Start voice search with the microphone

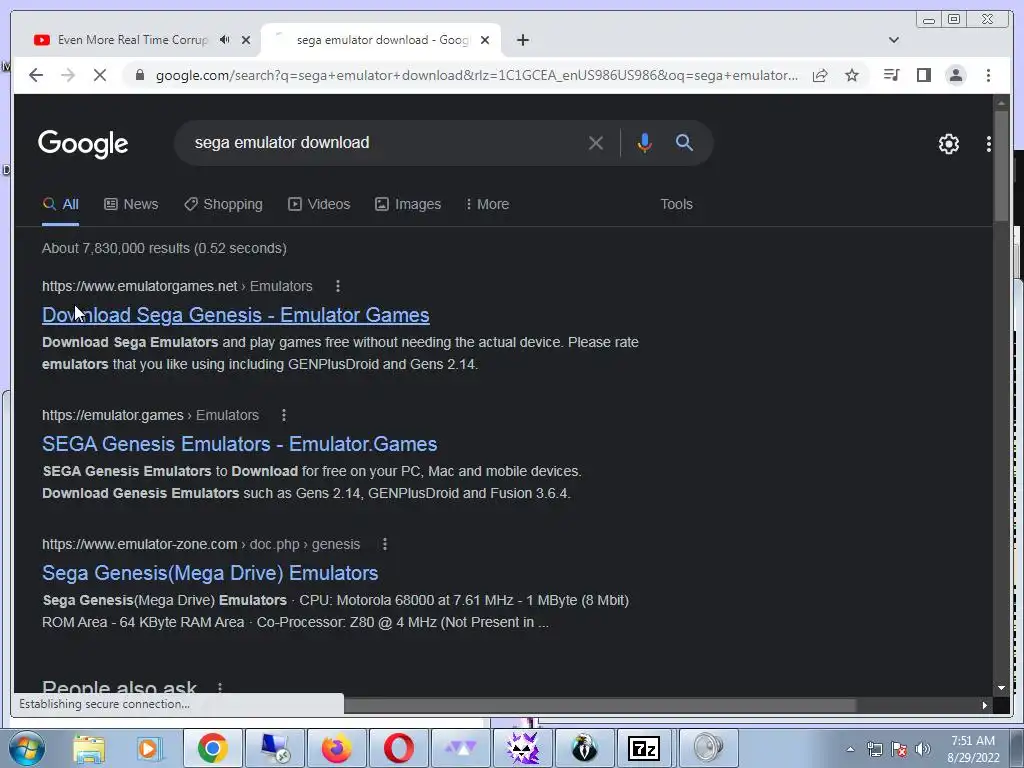pos(644,143)
